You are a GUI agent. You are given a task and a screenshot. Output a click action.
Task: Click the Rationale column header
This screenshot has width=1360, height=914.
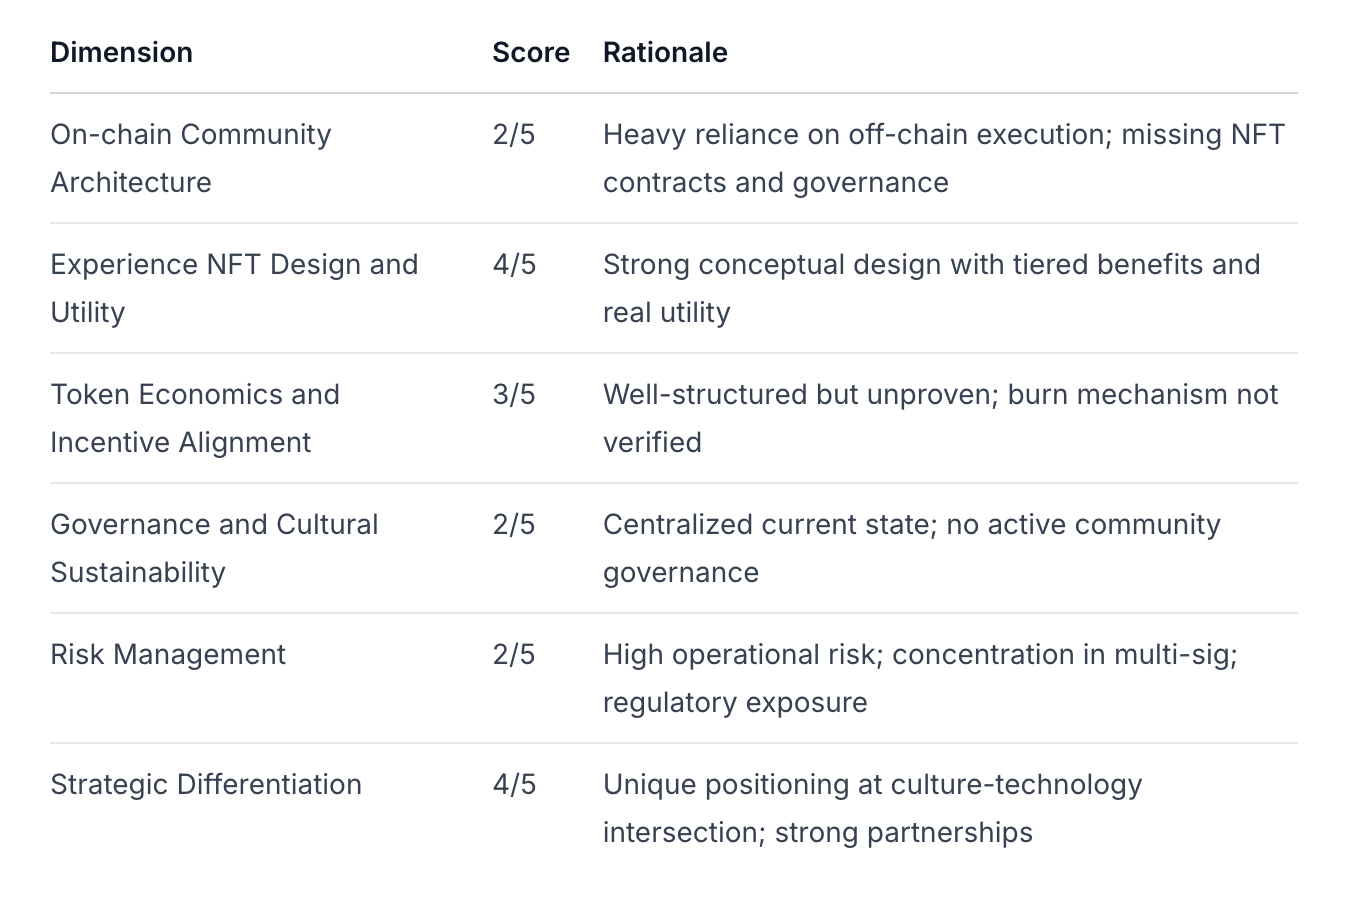pyautogui.click(x=665, y=52)
